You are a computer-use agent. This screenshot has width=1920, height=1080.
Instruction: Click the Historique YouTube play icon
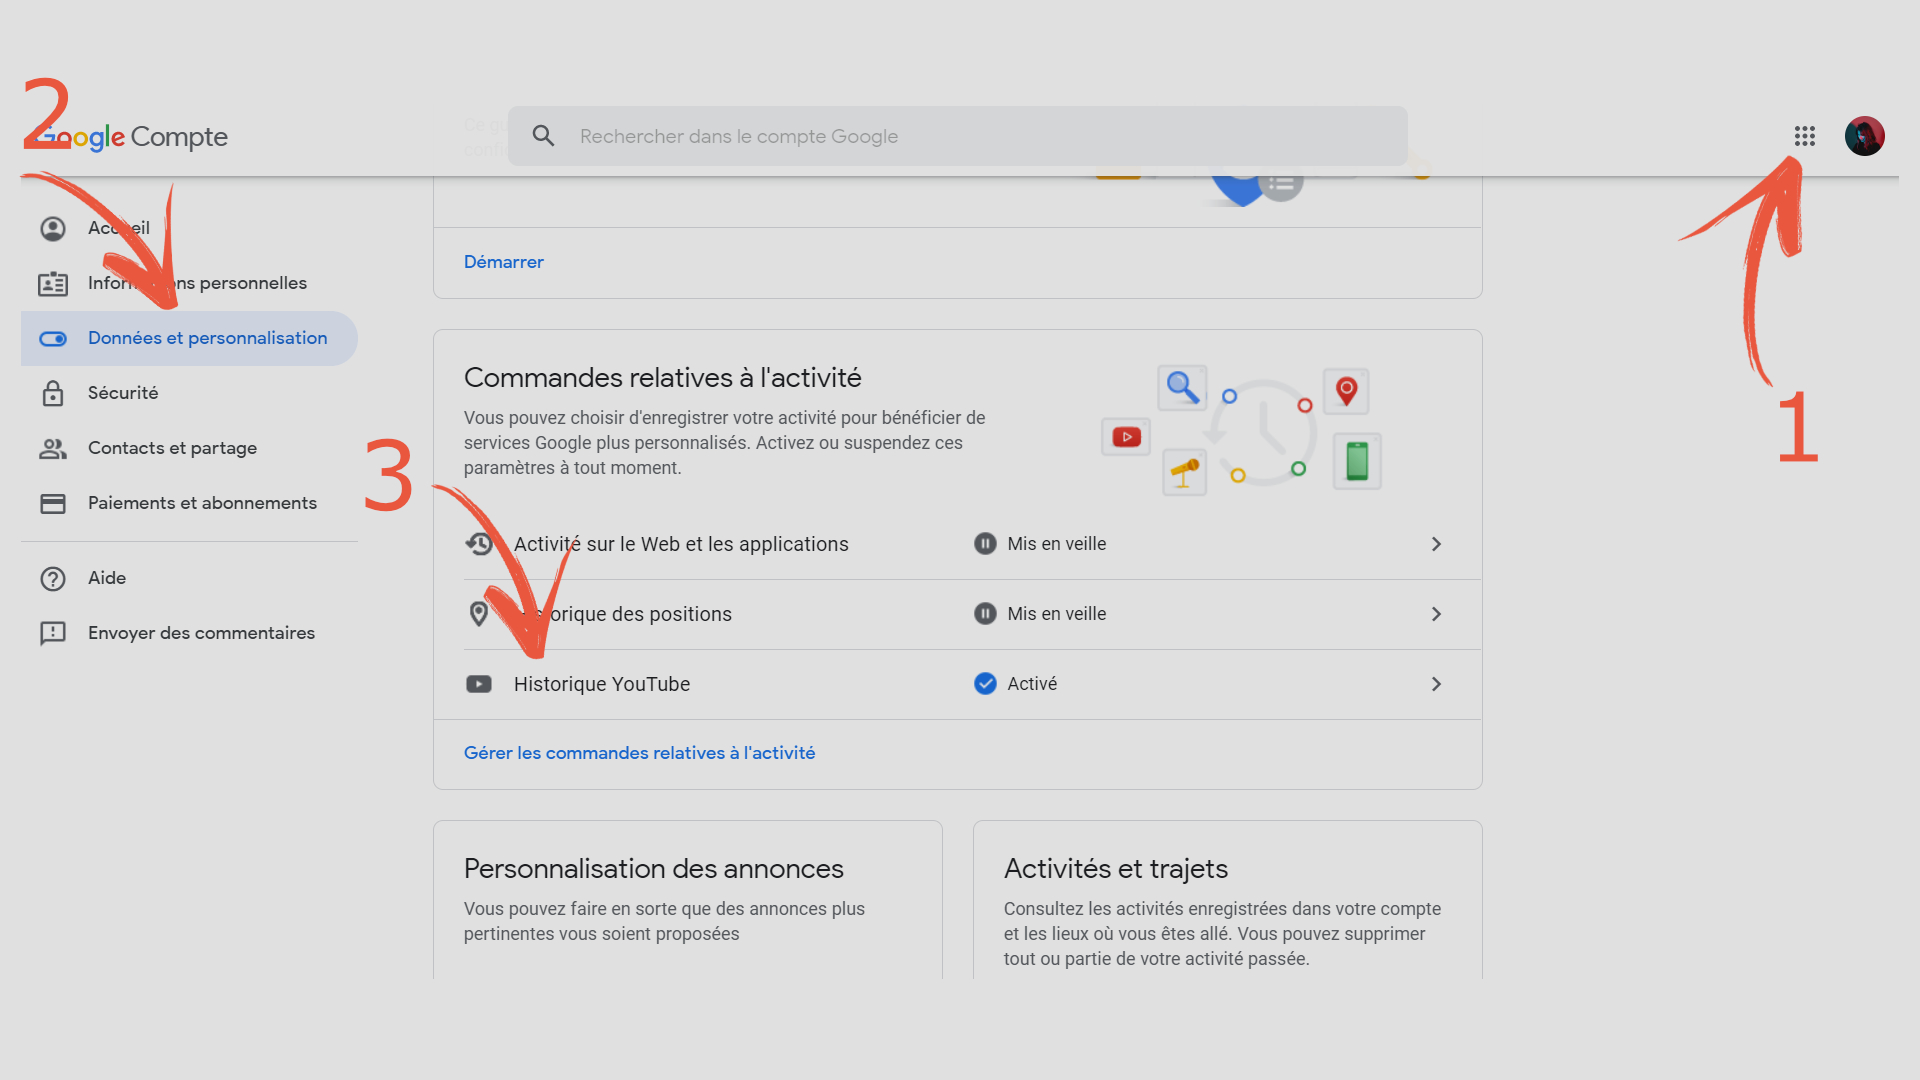(x=479, y=684)
